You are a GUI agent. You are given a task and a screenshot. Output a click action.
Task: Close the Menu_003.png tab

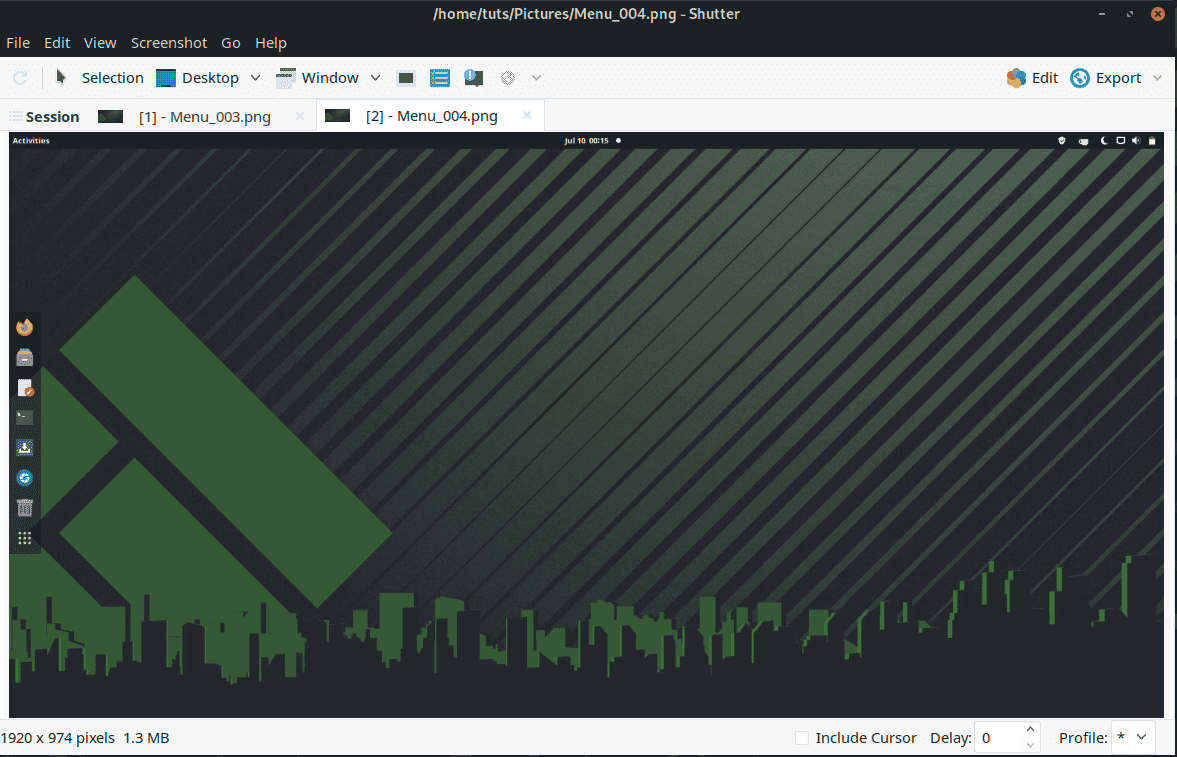(300, 116)
